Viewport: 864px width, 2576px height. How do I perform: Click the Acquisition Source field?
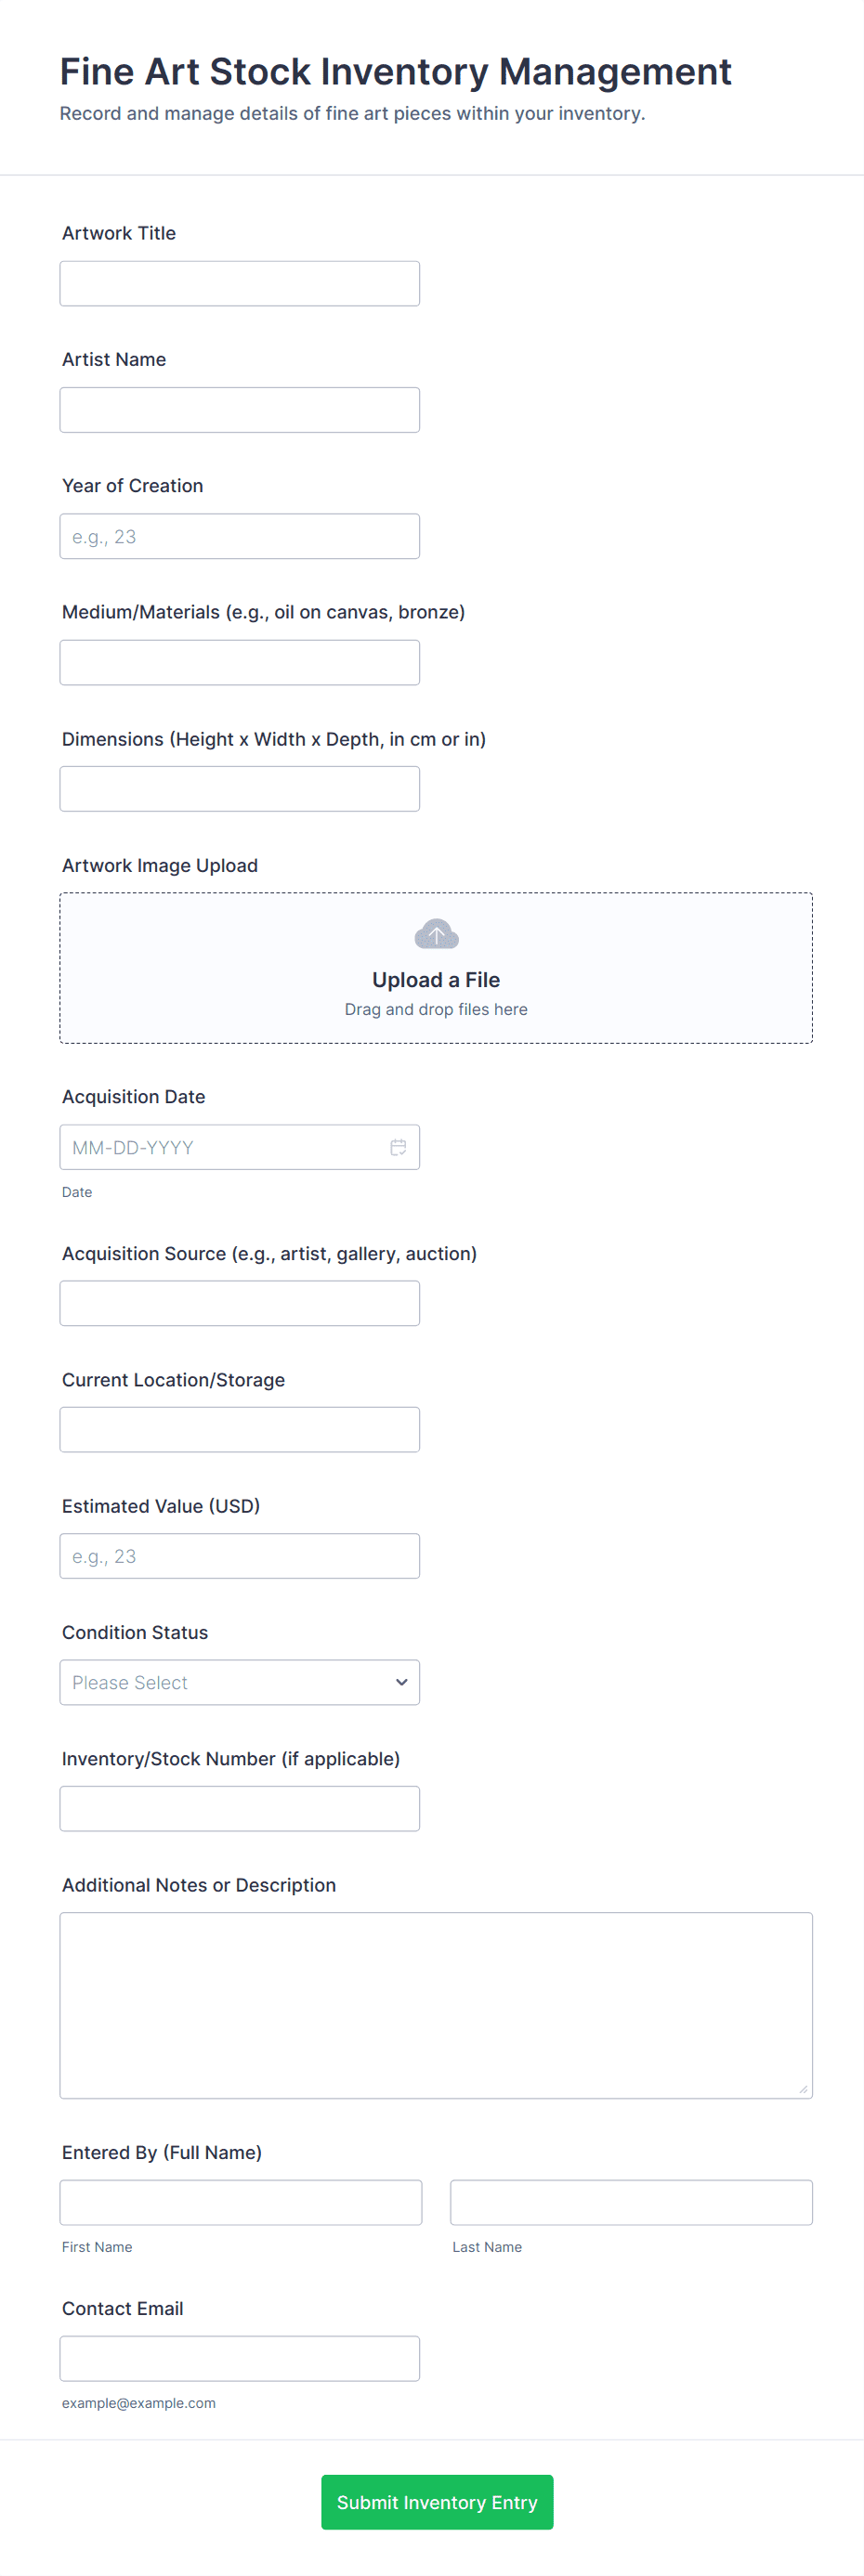pos(239,1303)
